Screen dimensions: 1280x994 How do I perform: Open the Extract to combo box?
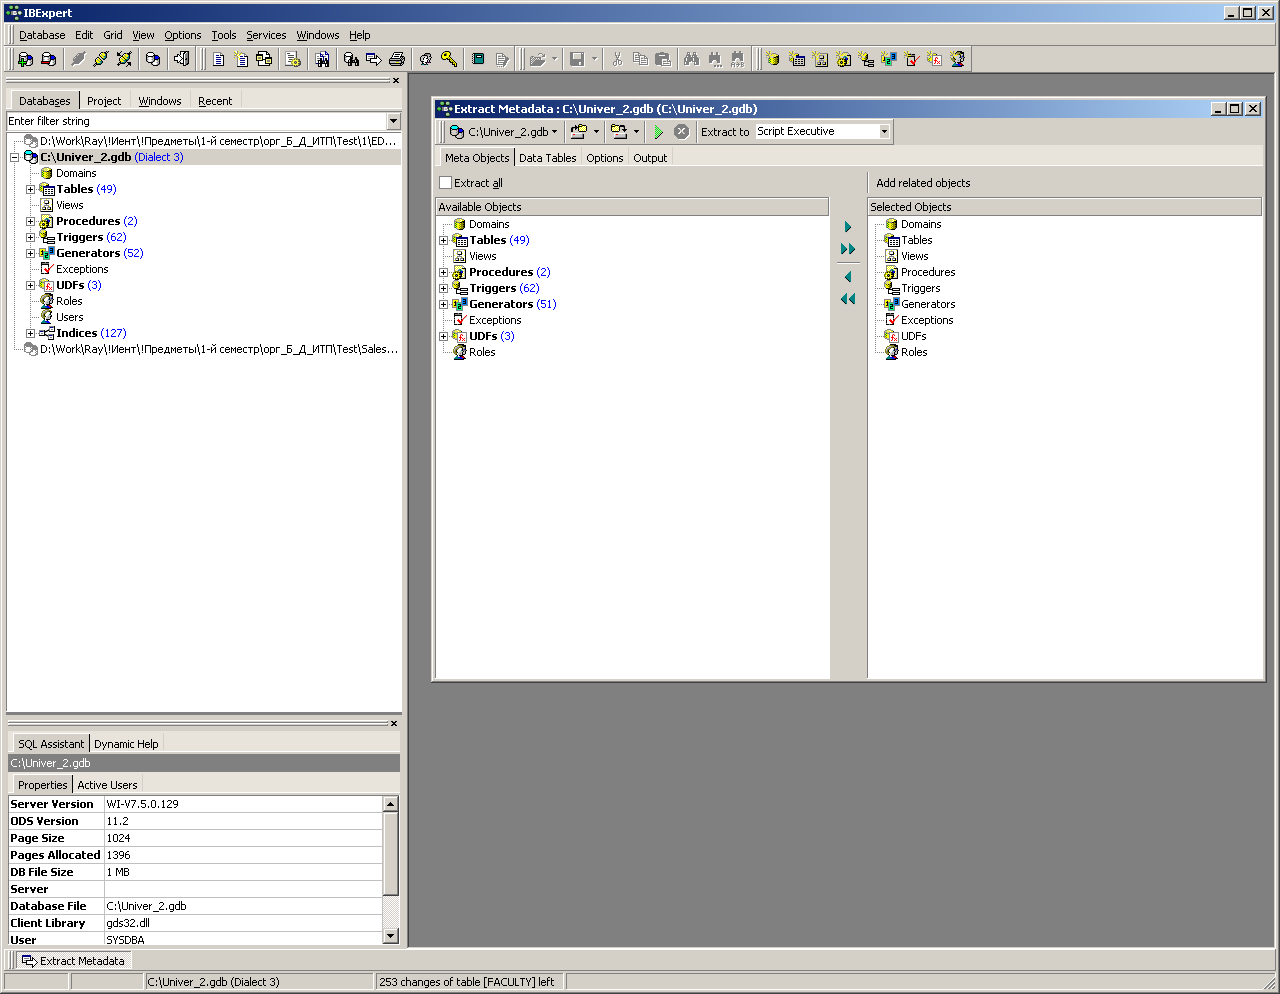(x=822, y=132)
